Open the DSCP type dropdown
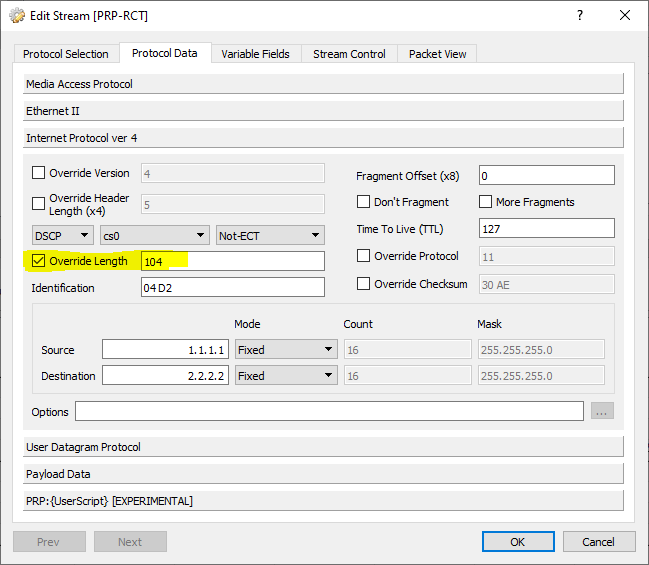 click(x=63, y=236)
